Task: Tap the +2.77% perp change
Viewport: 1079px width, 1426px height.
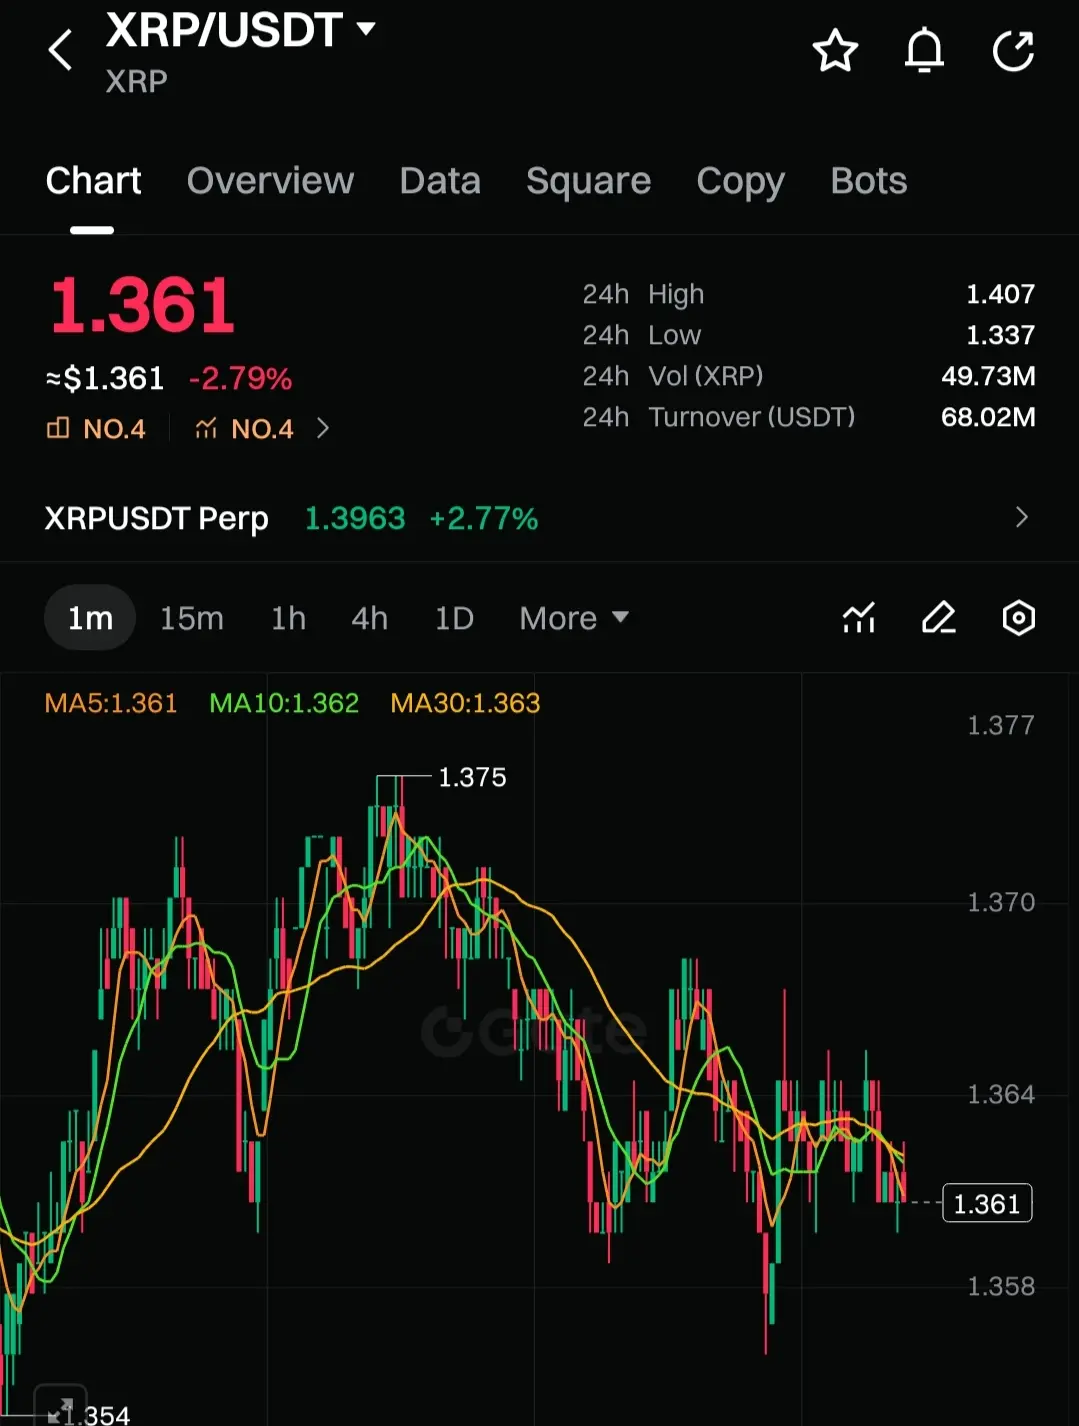Action: [x=483, y=518]
